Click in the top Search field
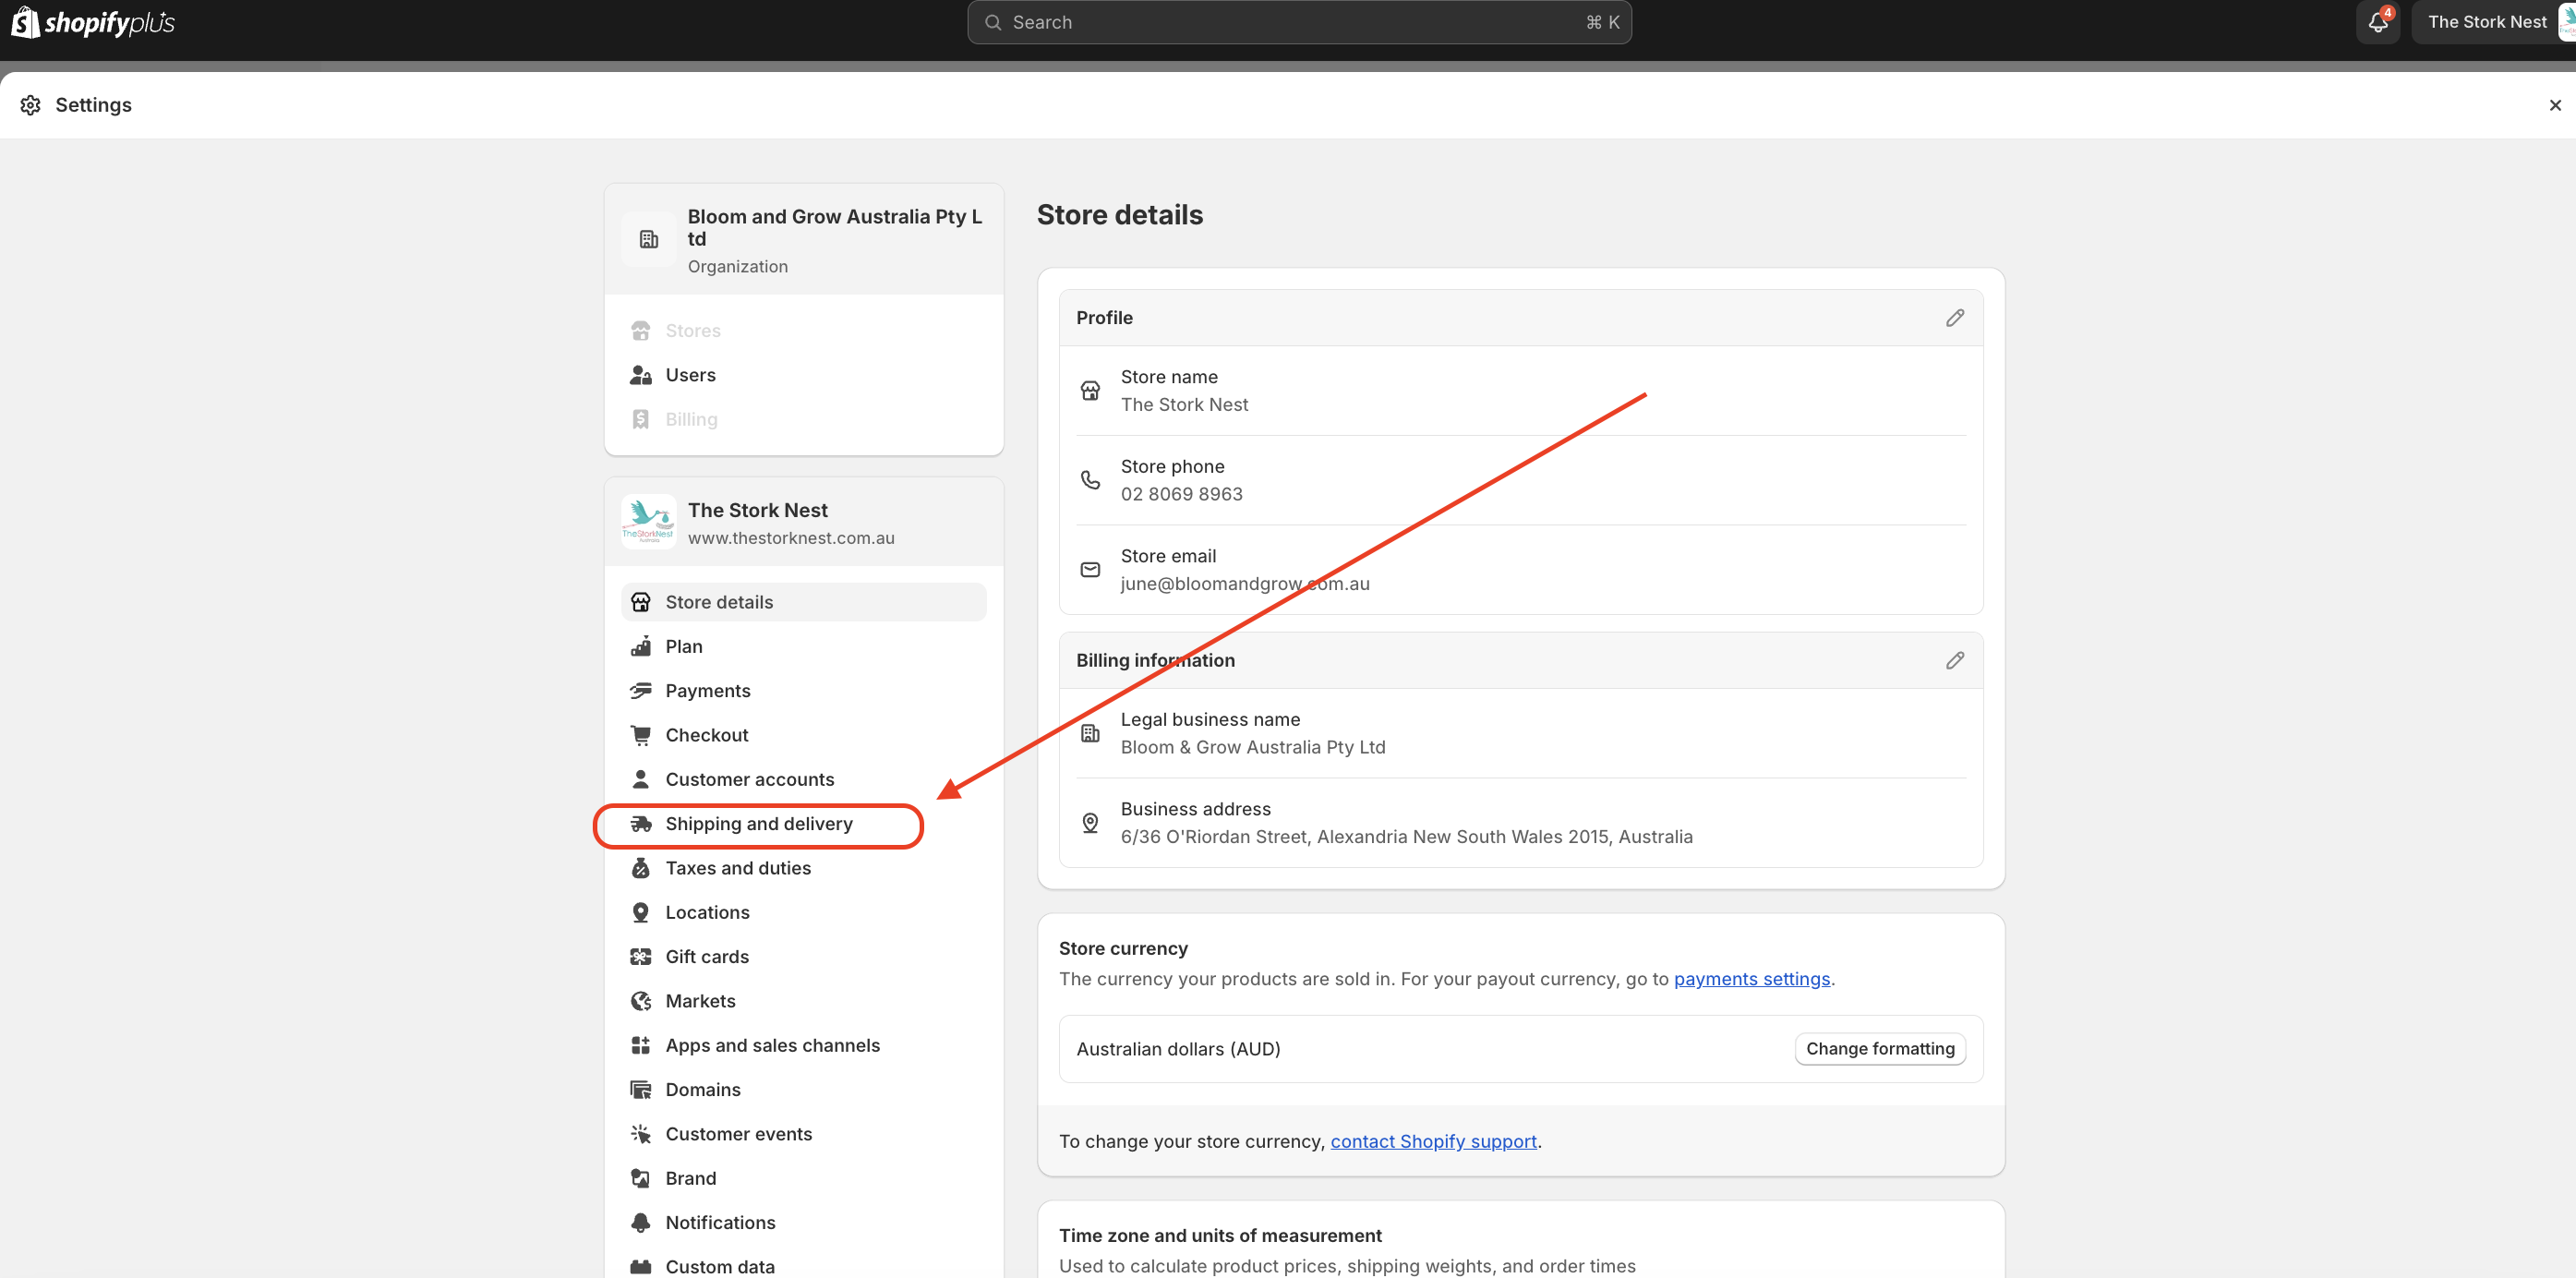 point(1299,22)
